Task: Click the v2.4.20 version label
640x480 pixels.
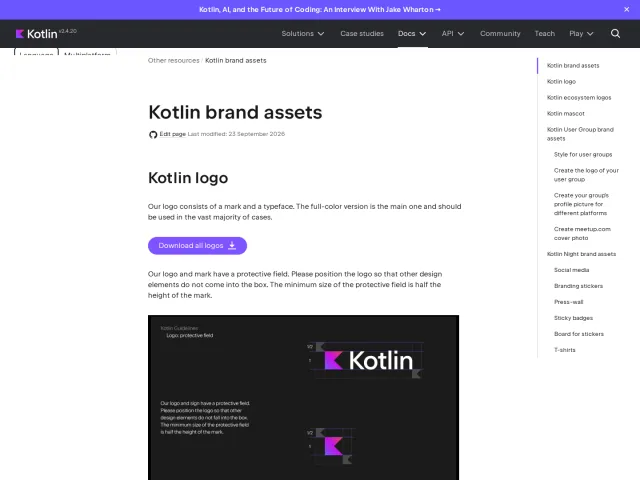Action: (68, 31)
